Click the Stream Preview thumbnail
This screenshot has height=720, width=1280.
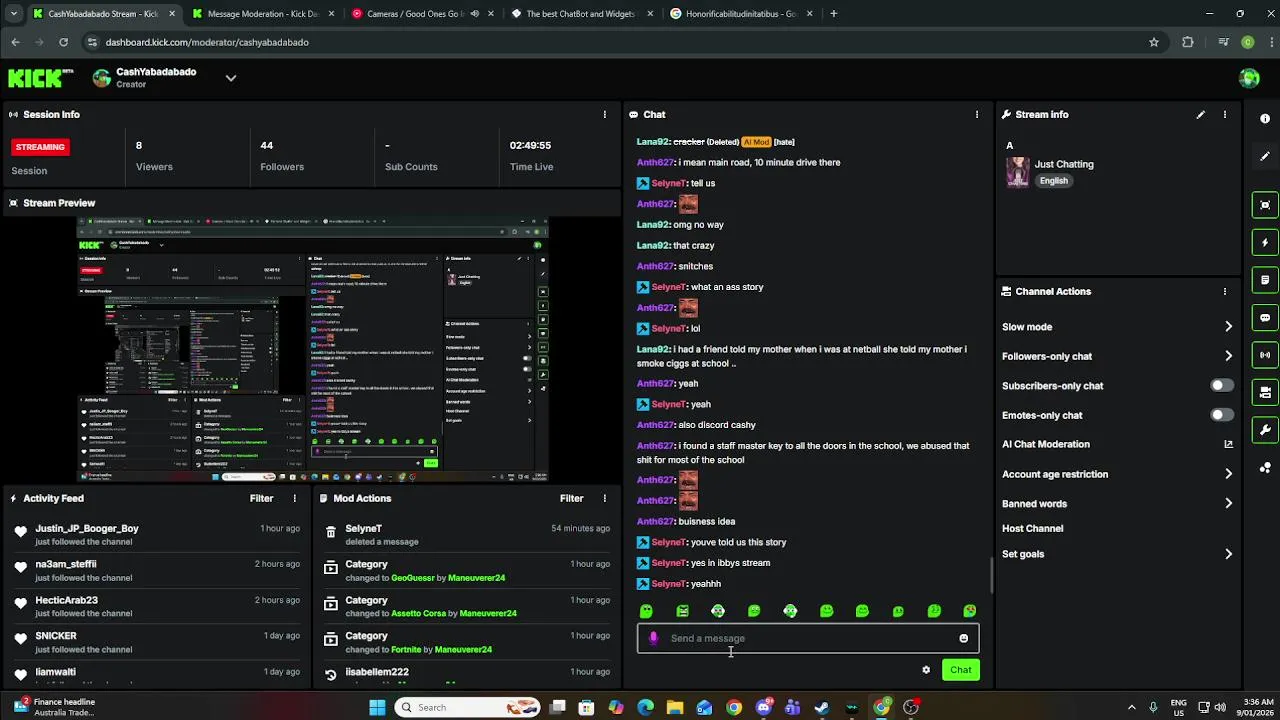(313, 349)
